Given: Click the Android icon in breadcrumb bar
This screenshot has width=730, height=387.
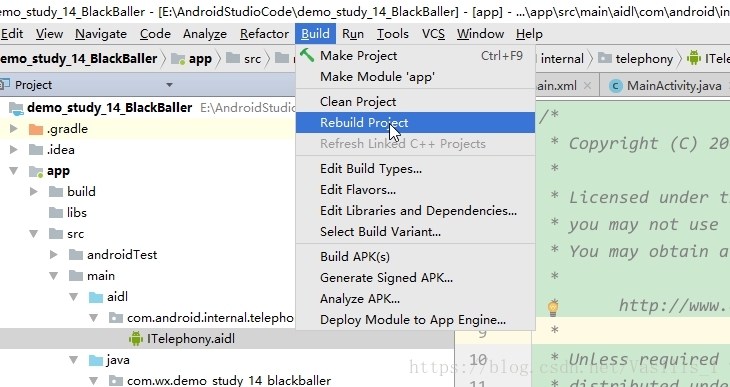Looking at the screenshot, I should [x=694, y=58].
